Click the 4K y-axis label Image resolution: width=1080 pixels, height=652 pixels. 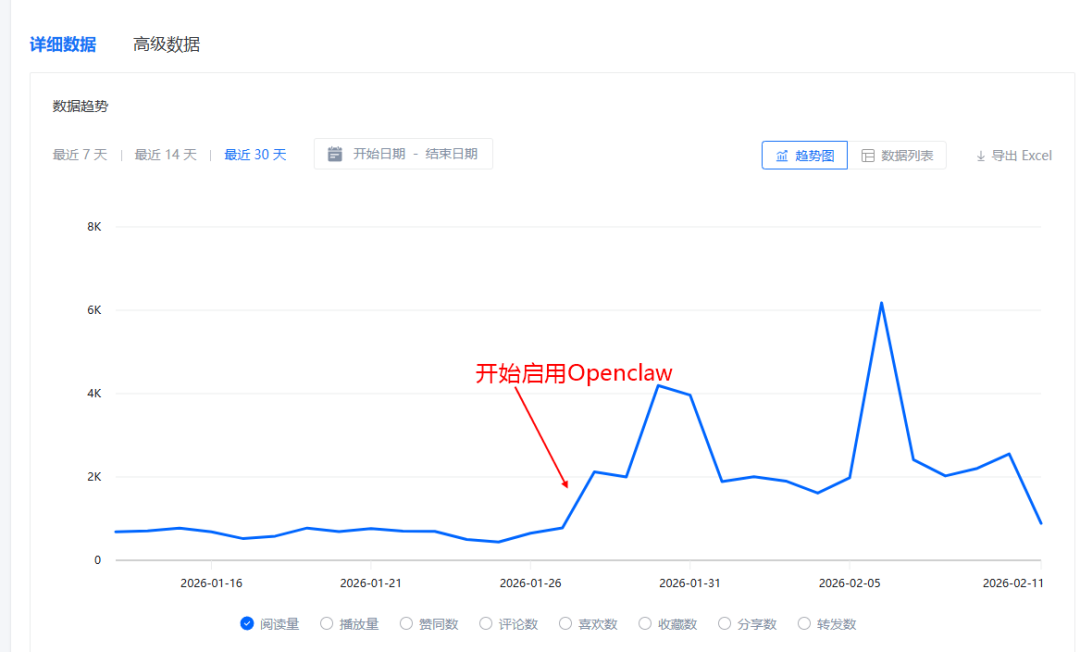[94, 394]
